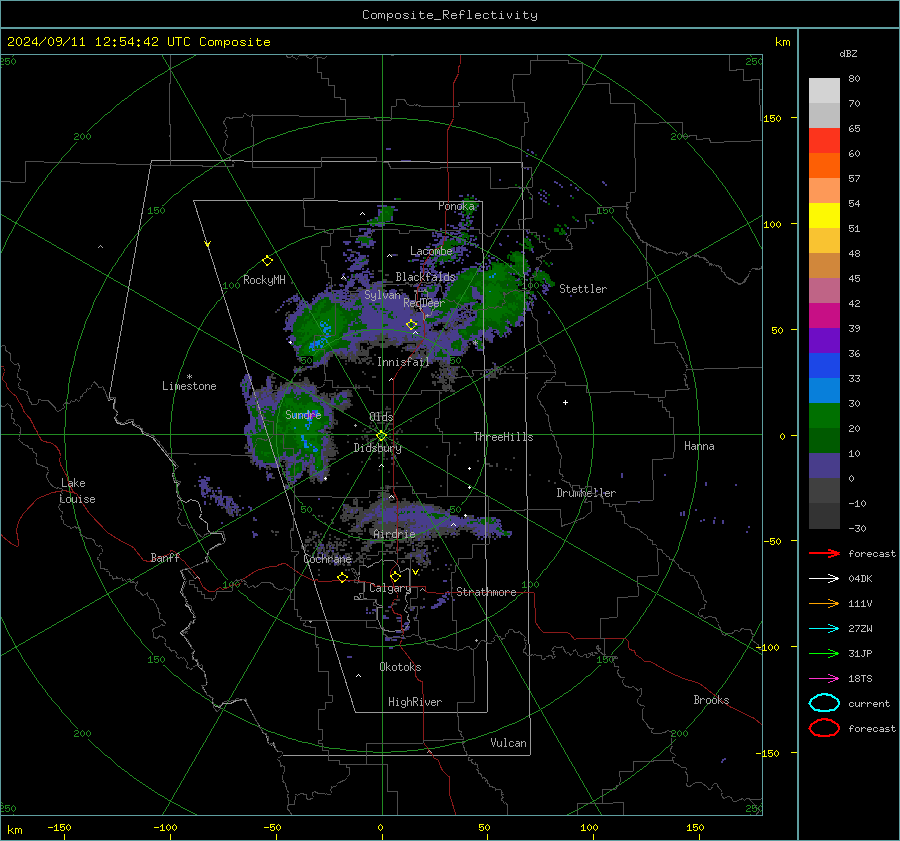Click the yellow diamond marker below RedDeer
Viewport: 900px width, 841px height.
point(411,325)
